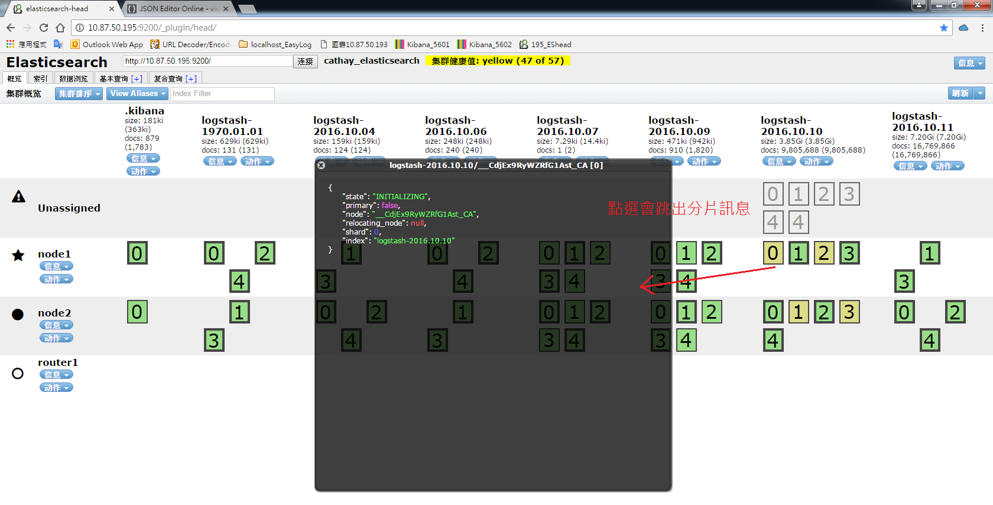Select logstash-2016.10.11 shard 4 on node2
This screenshot has height=505, width=993.
pos(929,340)
